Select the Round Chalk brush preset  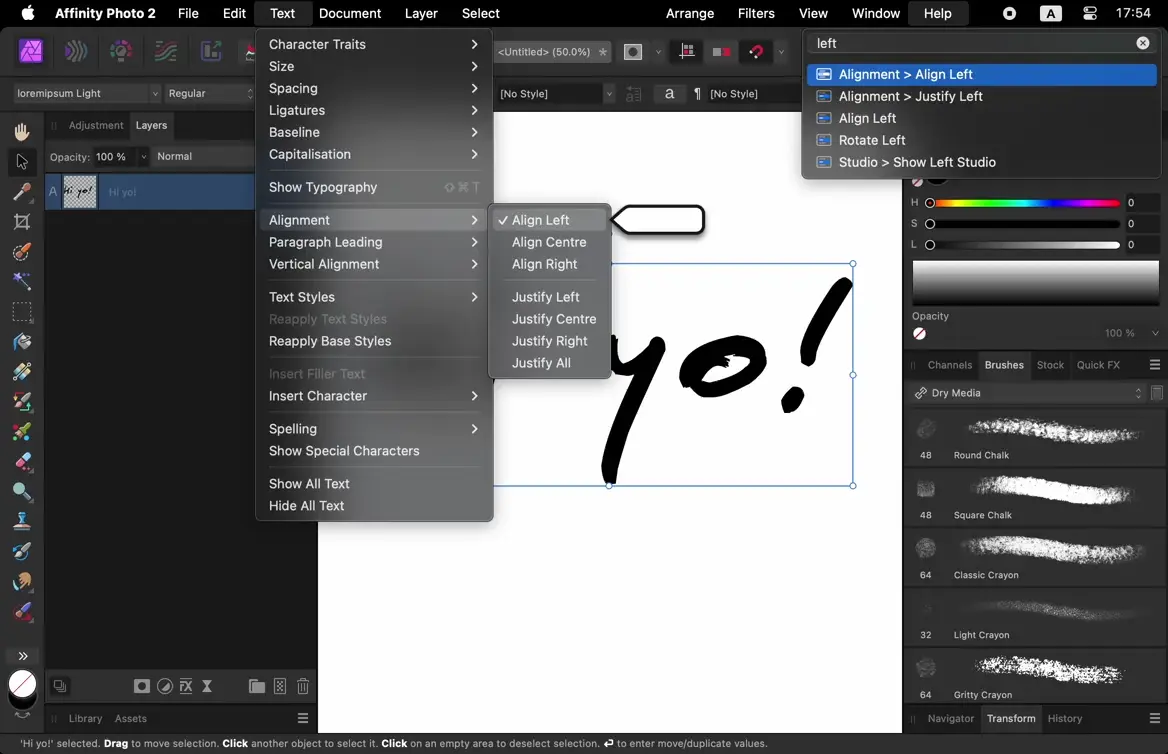(1035, 437)
